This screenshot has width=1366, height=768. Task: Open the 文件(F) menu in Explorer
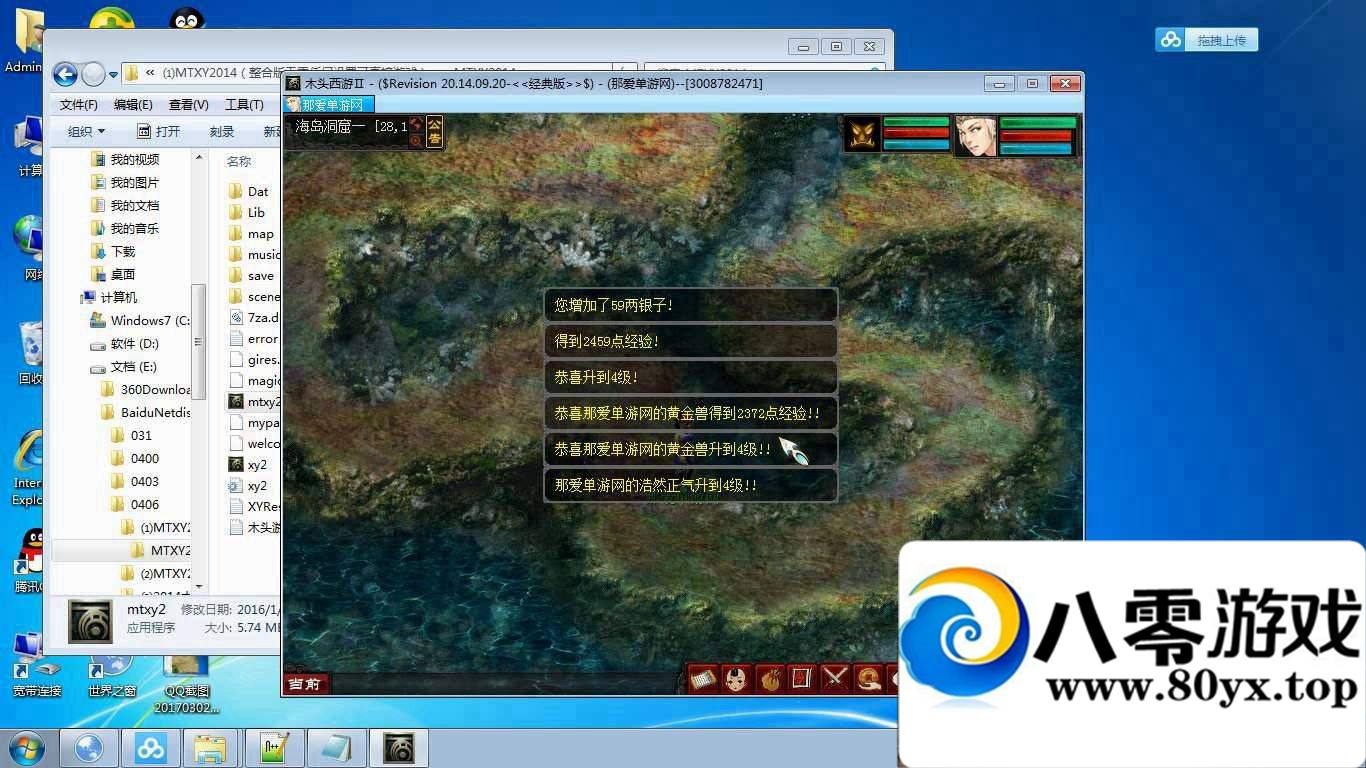[x=79, y=105]
